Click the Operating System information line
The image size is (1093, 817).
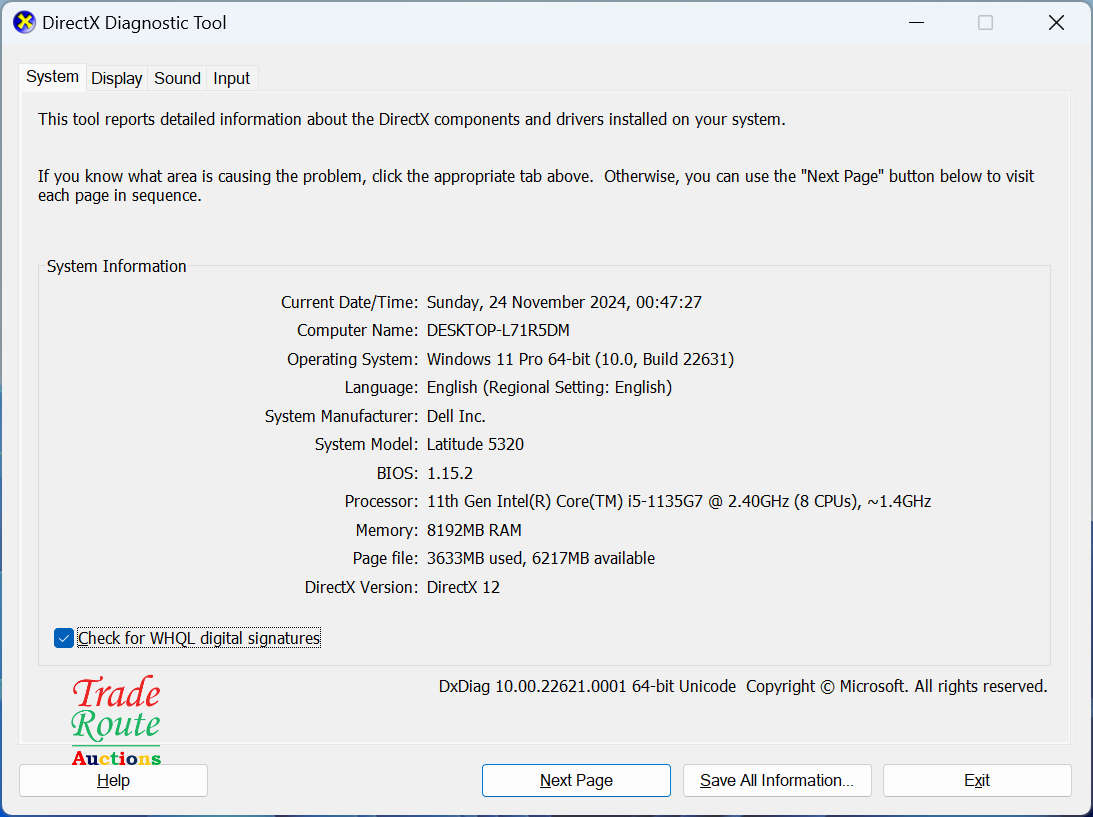click(x=580, y=359)
